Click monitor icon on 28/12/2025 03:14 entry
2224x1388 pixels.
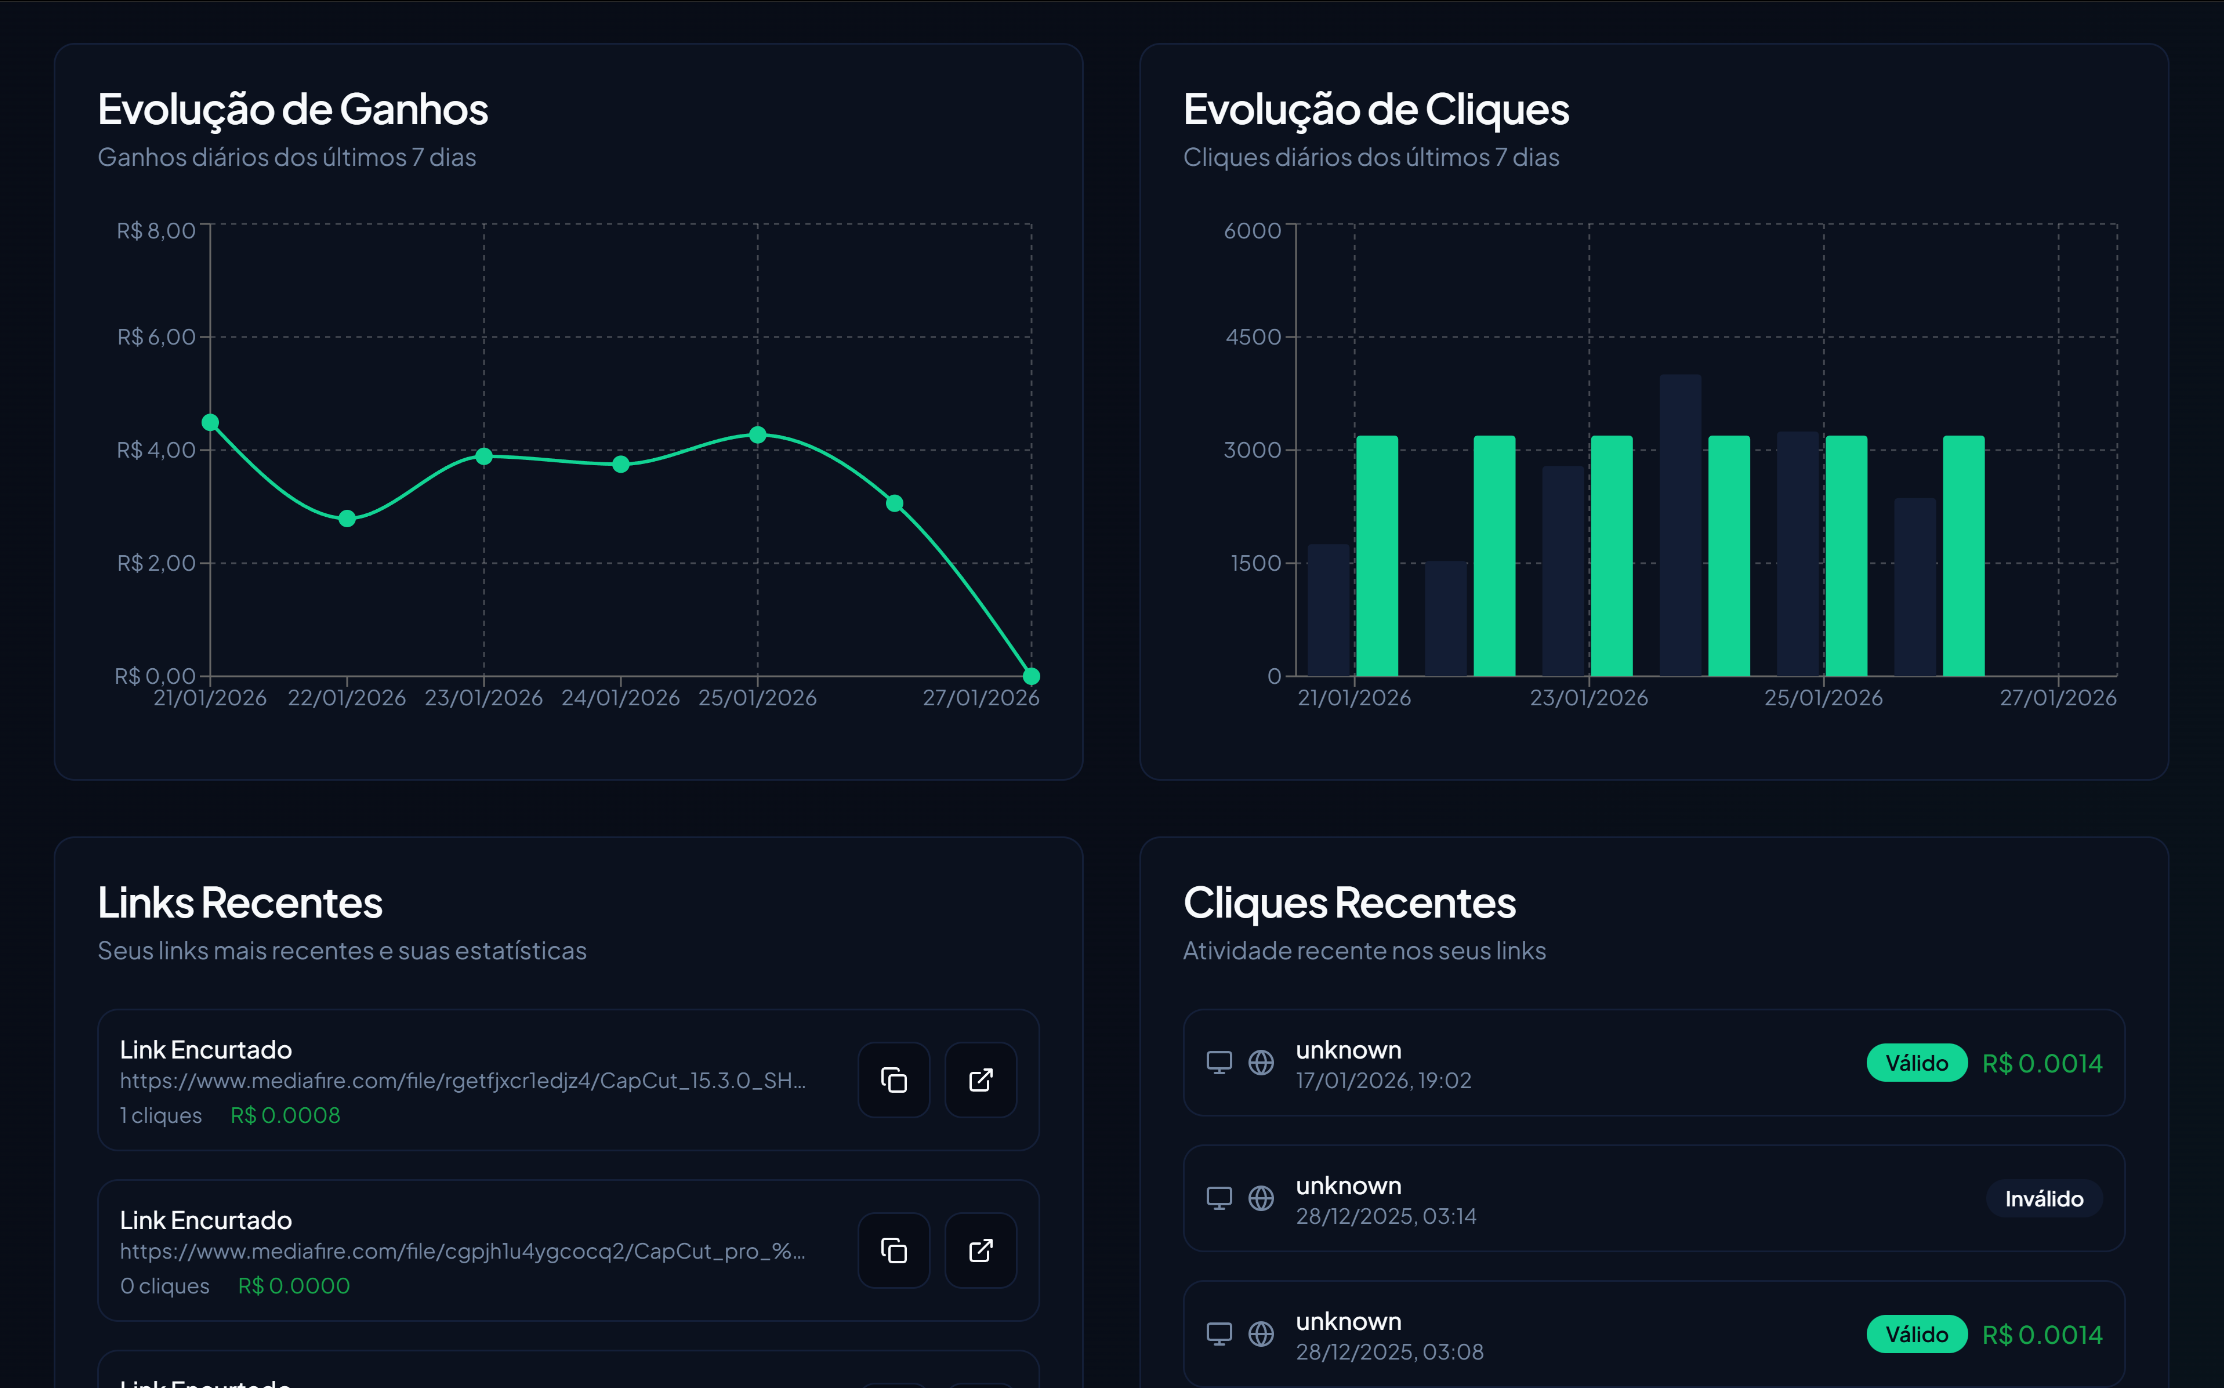[1219, 1198]
